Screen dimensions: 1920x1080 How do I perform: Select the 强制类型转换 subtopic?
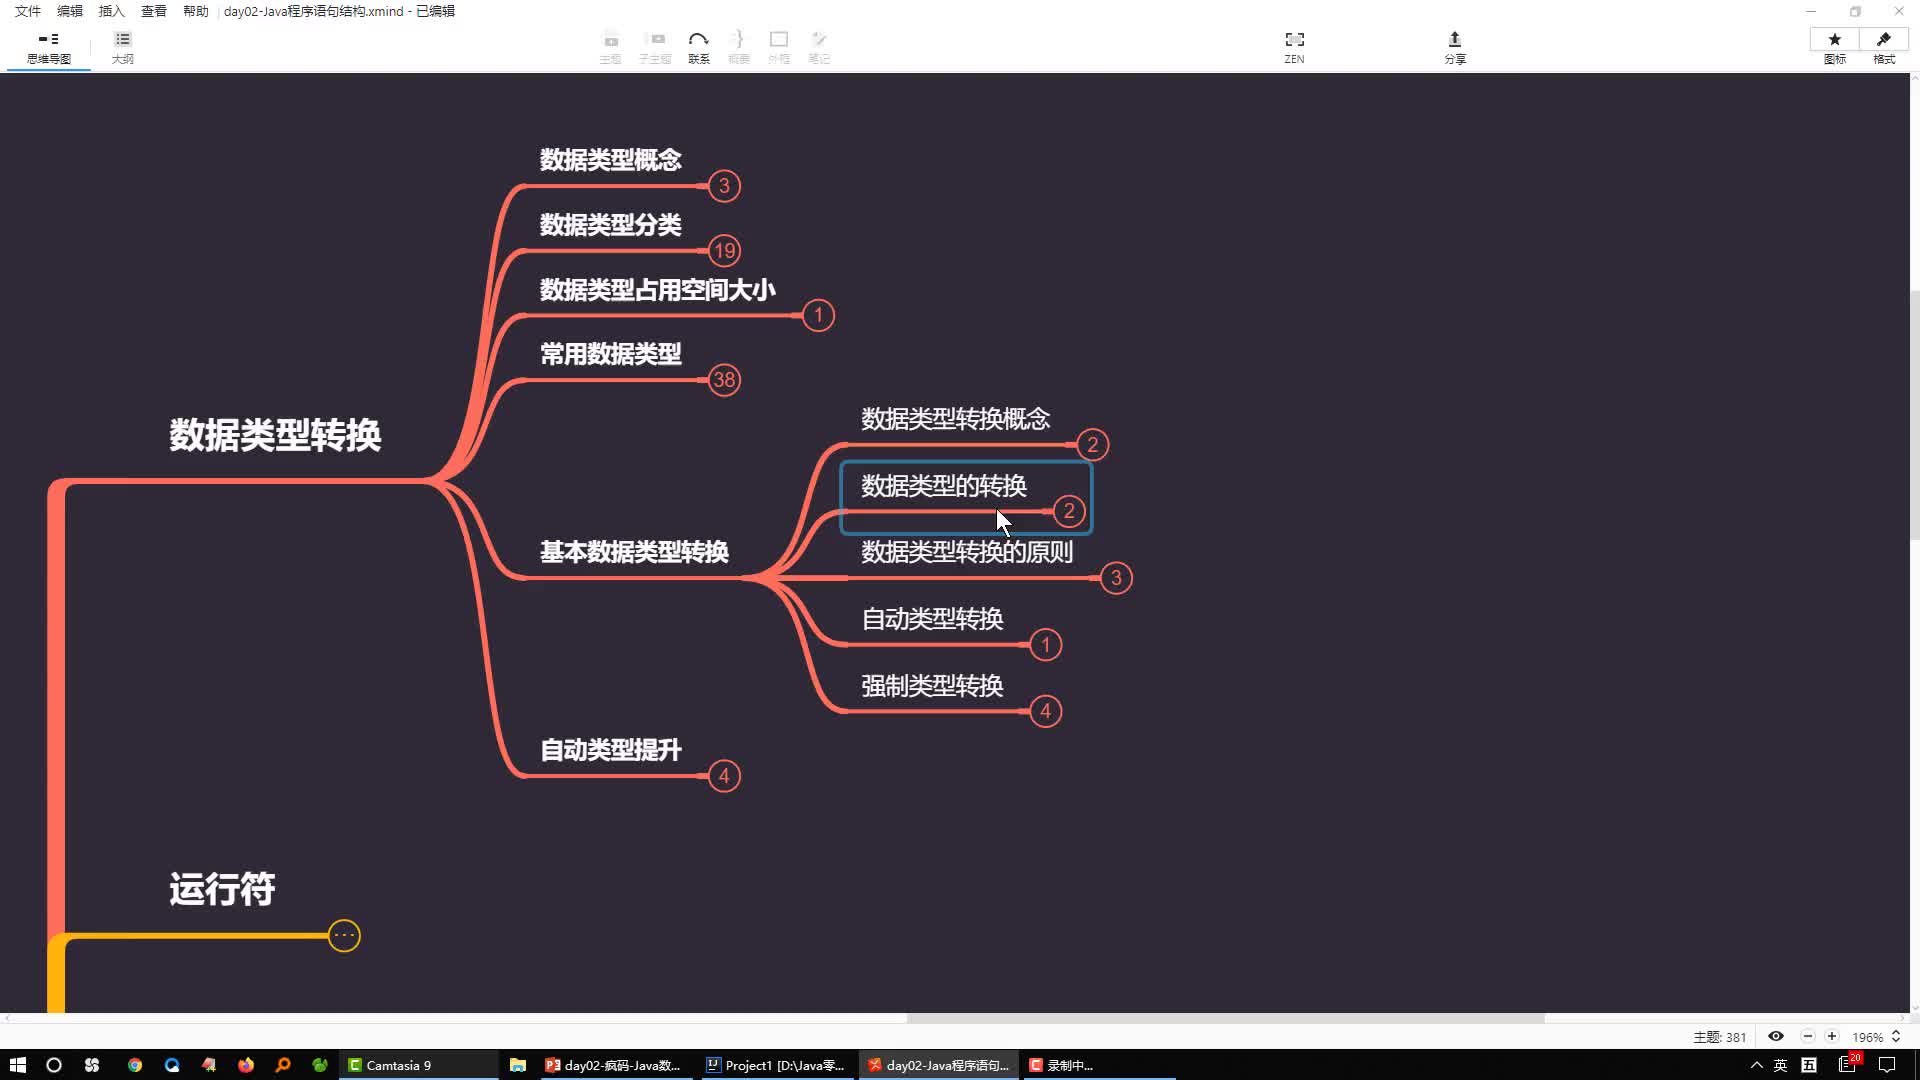[x=932, y=686]
